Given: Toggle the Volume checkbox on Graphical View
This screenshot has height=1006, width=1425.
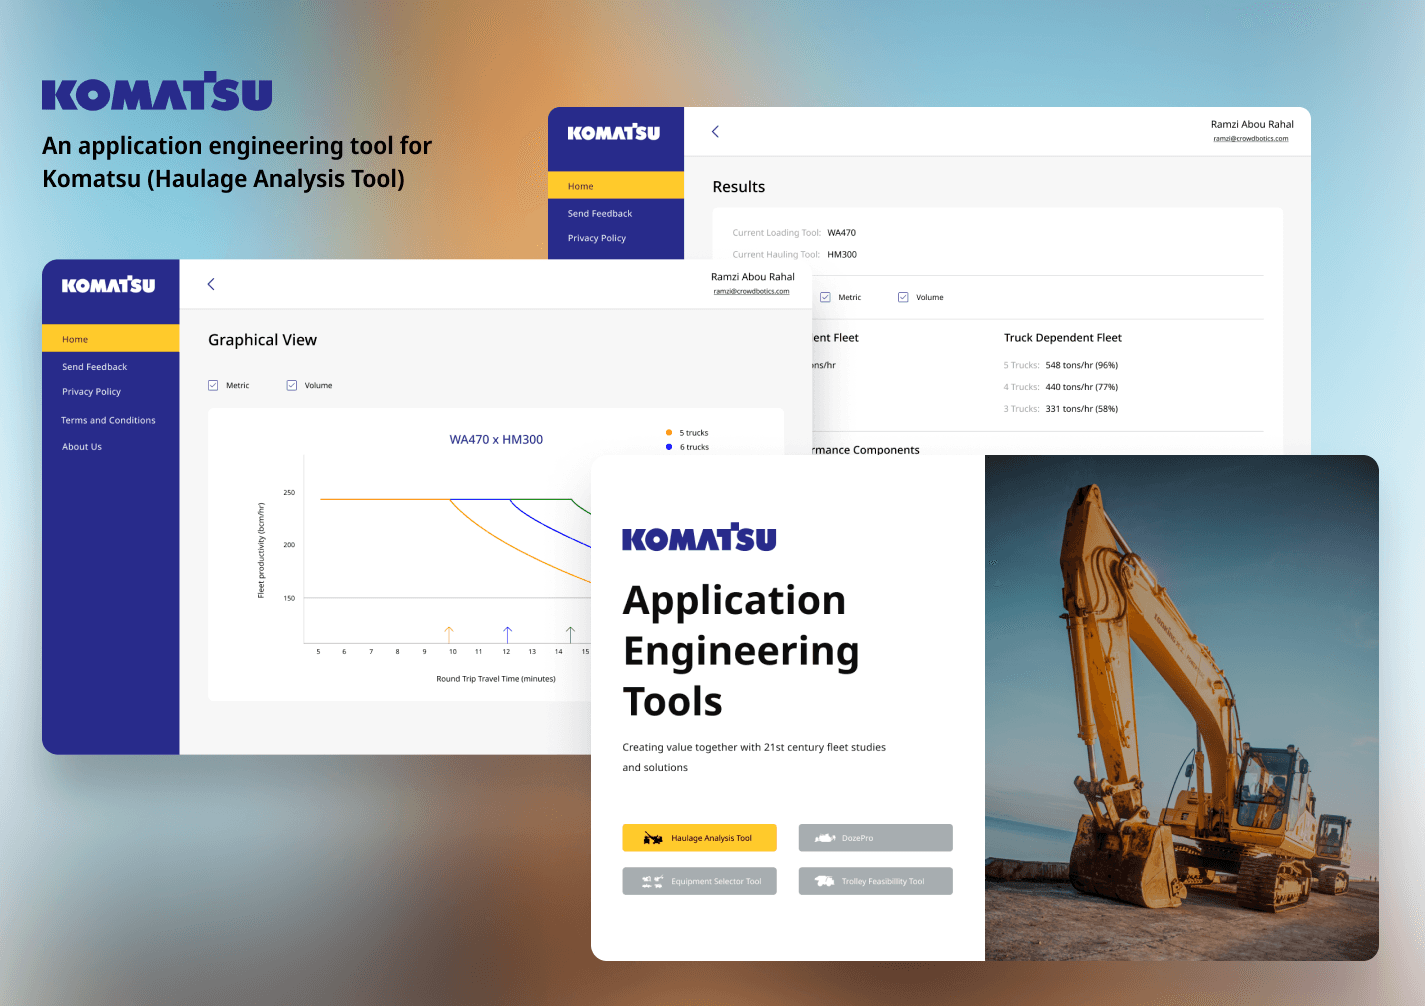Looking at the screenshot, I should click(291, 384).
